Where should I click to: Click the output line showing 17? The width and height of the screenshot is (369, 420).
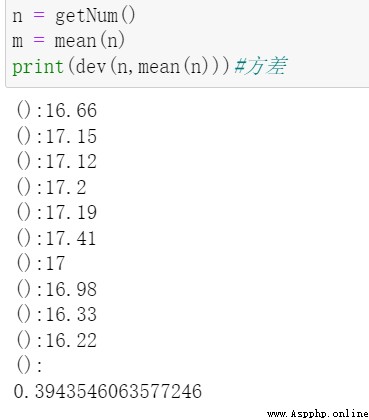click(x=40, y=263)
